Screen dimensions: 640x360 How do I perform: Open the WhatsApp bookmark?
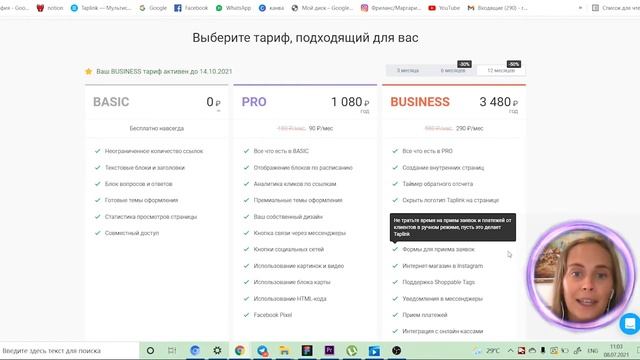(x=233, y=8)
